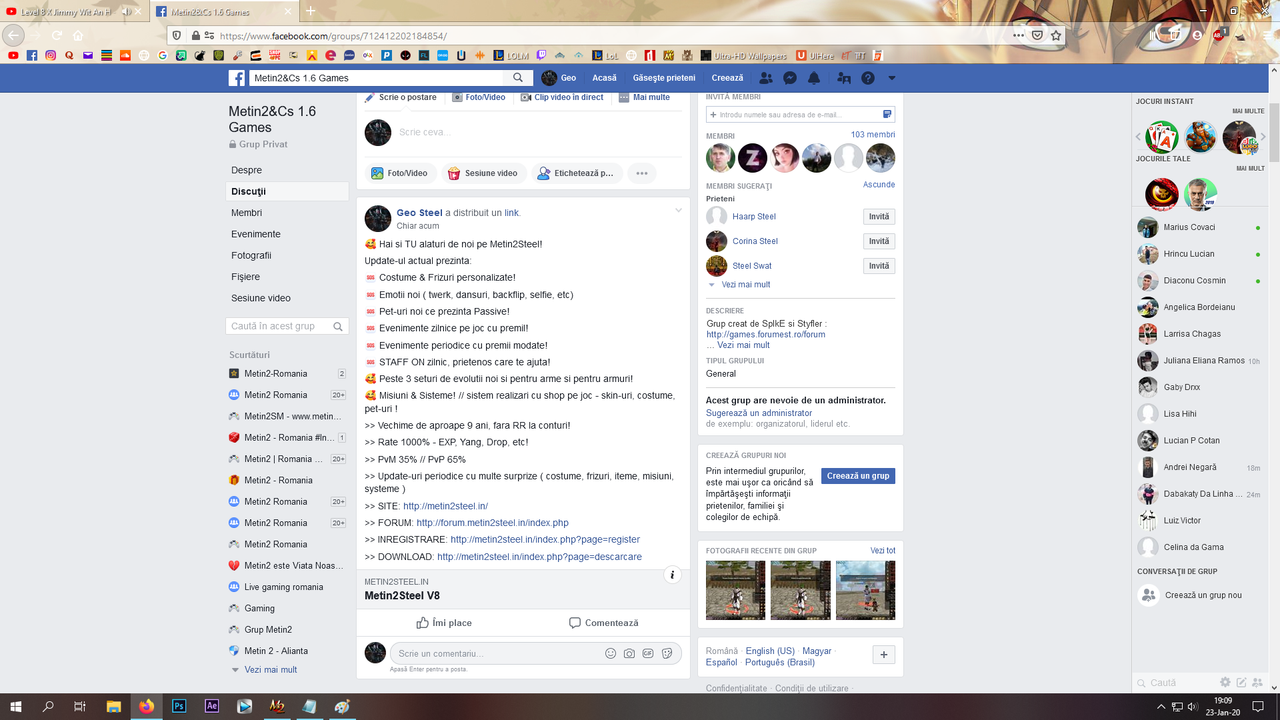1280x720 pixels.
Task: Open the Discuții section of the group
Action: tap(288, 191)
